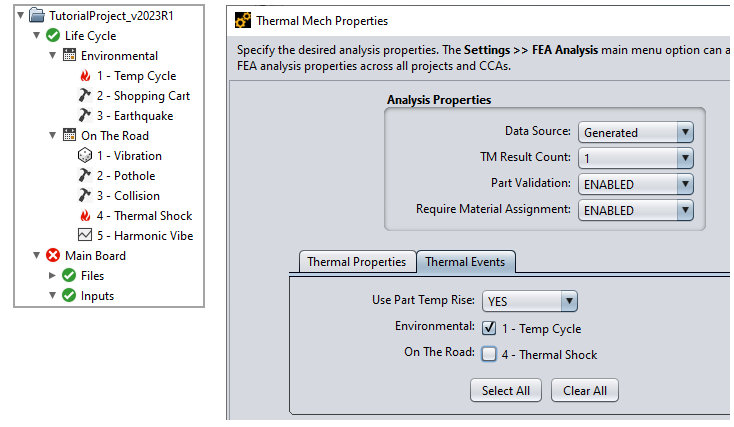734x427 pixels.
Task: Select the Thermal Events tab
Action: (465, 262)
